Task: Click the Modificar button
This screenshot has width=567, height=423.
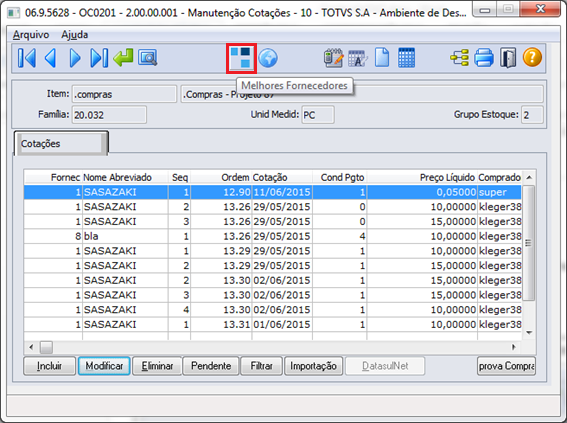Action: tap(104, 366)
